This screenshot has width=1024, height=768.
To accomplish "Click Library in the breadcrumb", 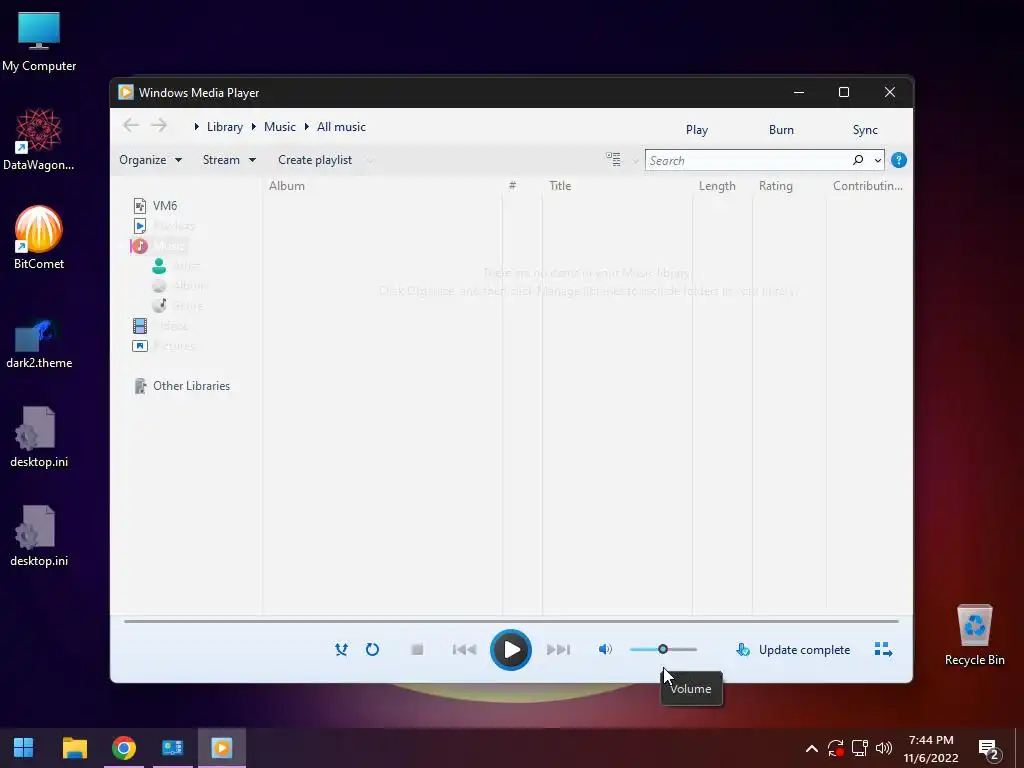I will [x=225, y=127].
